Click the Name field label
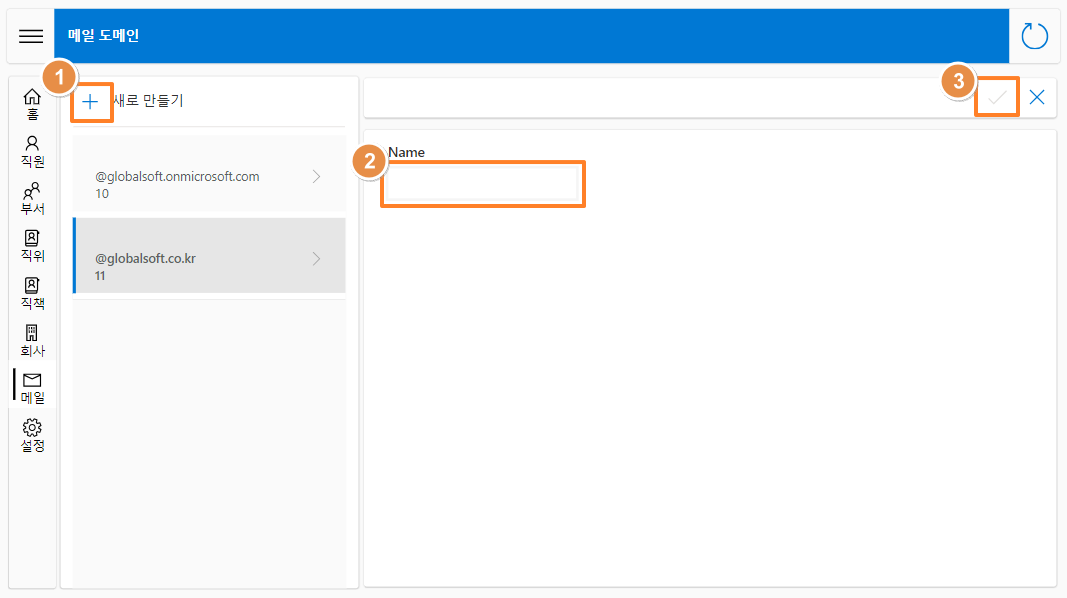This screenshot has width=1067, height=598. tap(406, 152)
